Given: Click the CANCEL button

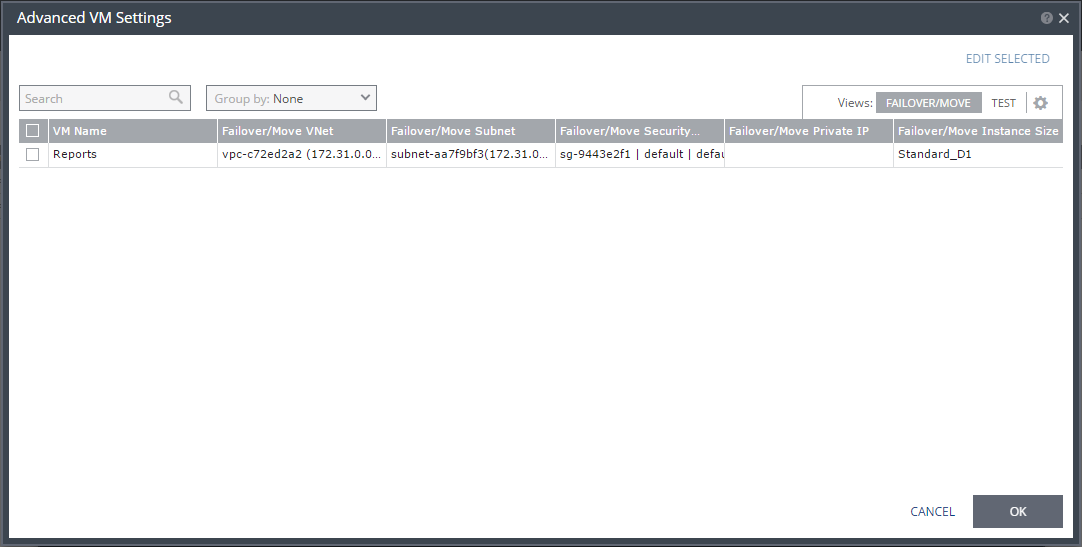Looking at the screenshot, I should click(x=932, y=511).
